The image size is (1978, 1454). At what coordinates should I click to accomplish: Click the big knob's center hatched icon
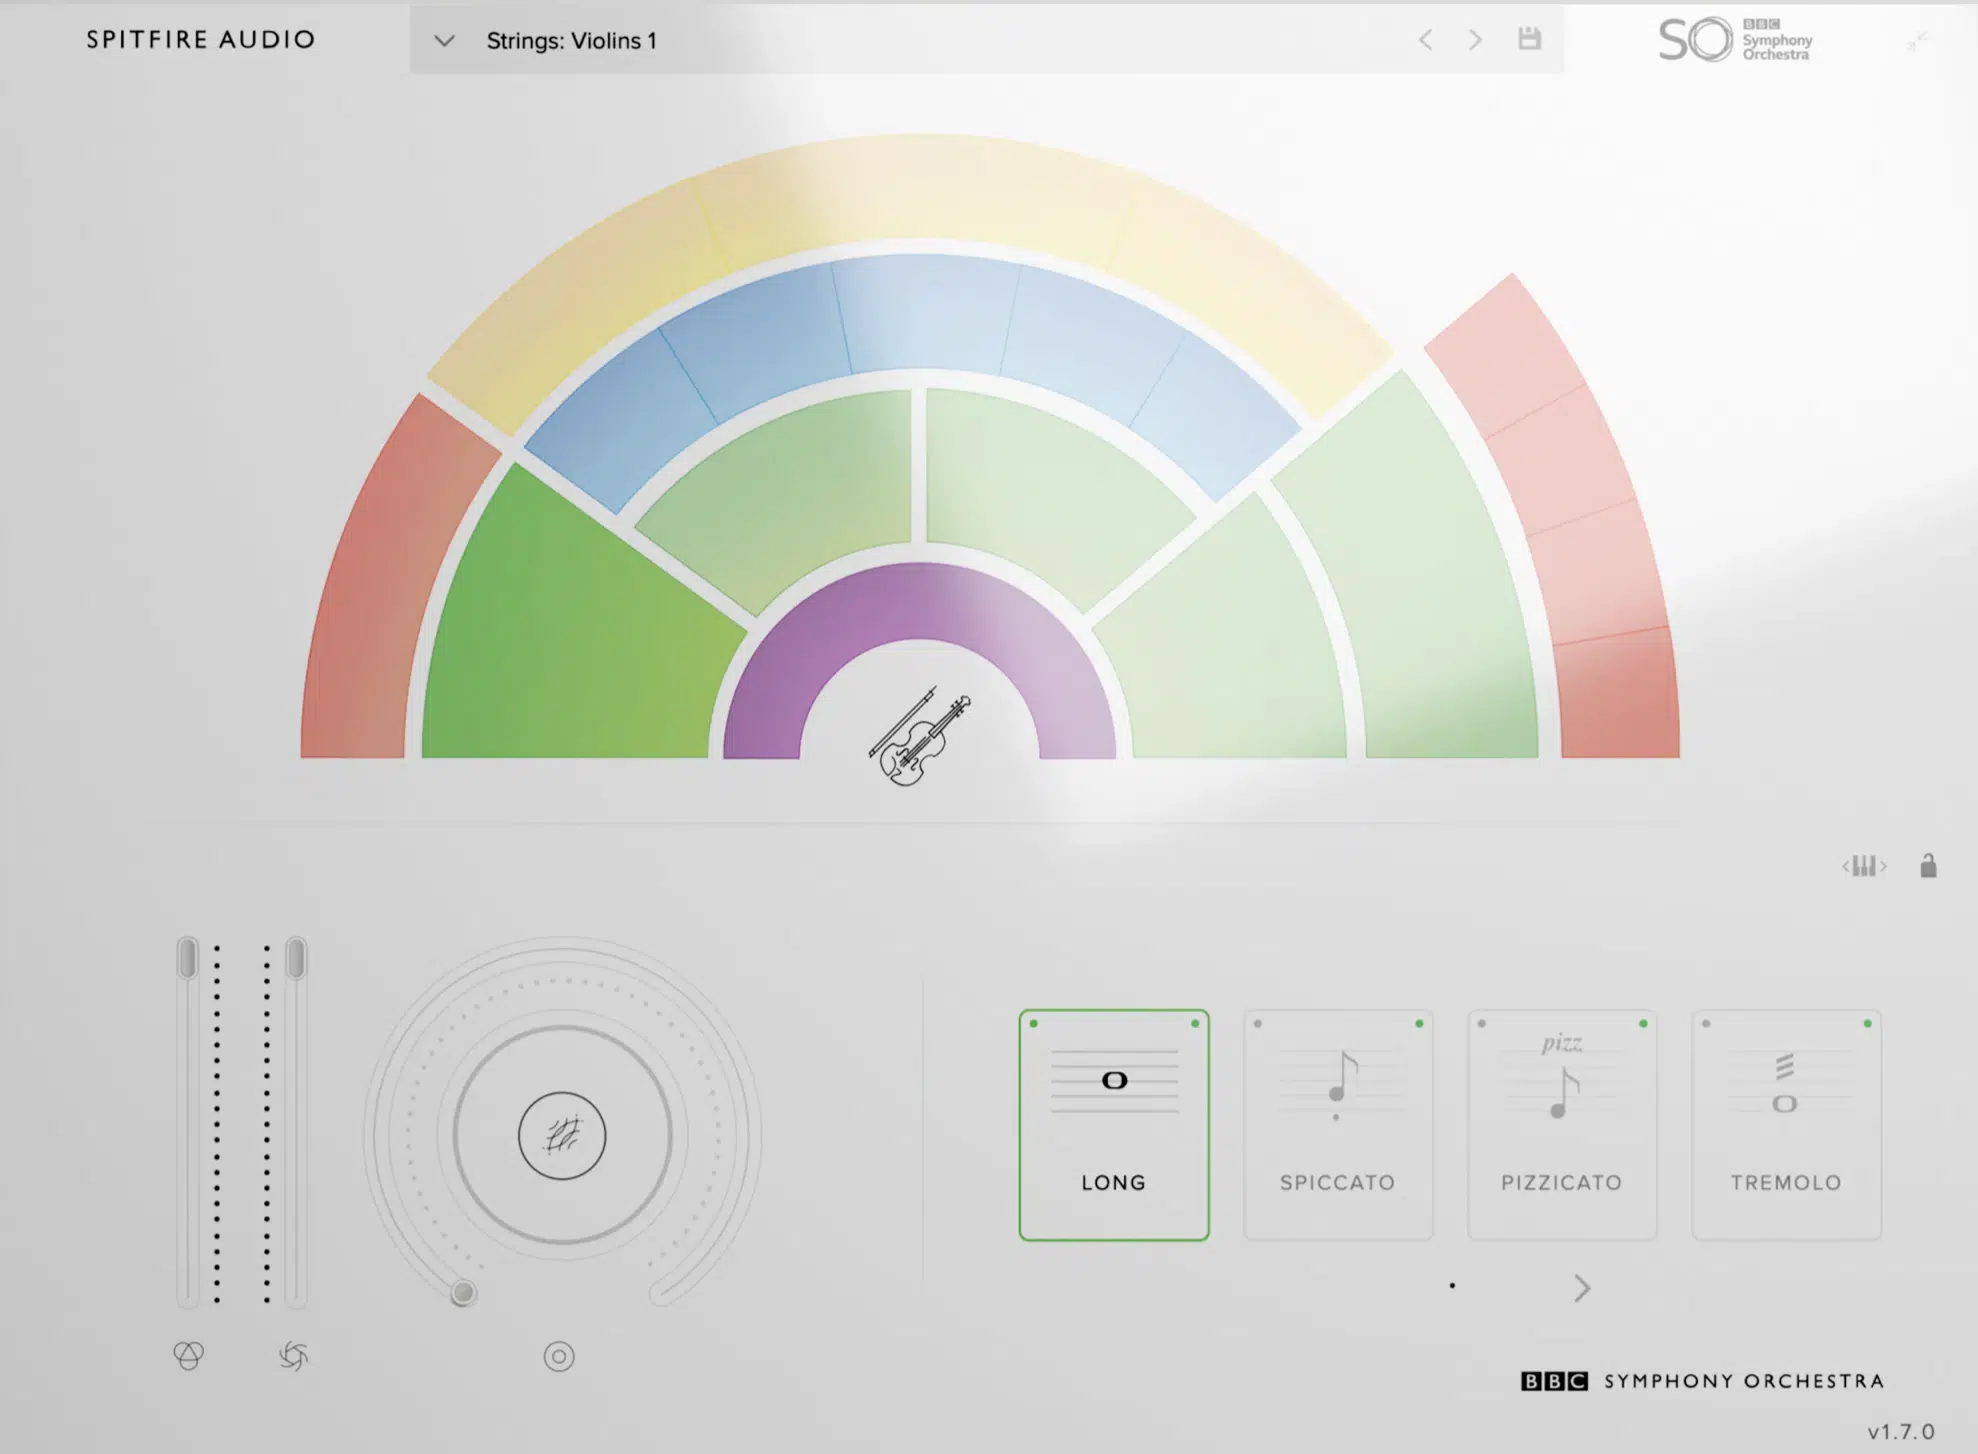tap(562, 1136)
